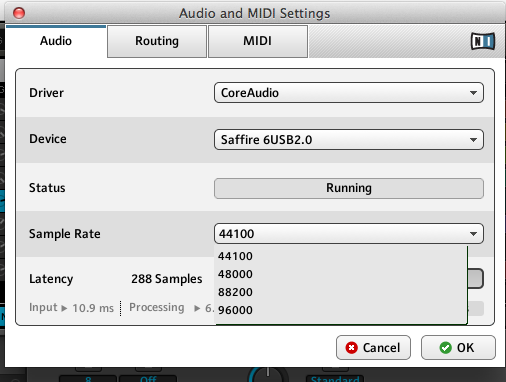Collapse the Sample Rate dropdown arrow
The image size is (506, 382).
coord(473,234)
